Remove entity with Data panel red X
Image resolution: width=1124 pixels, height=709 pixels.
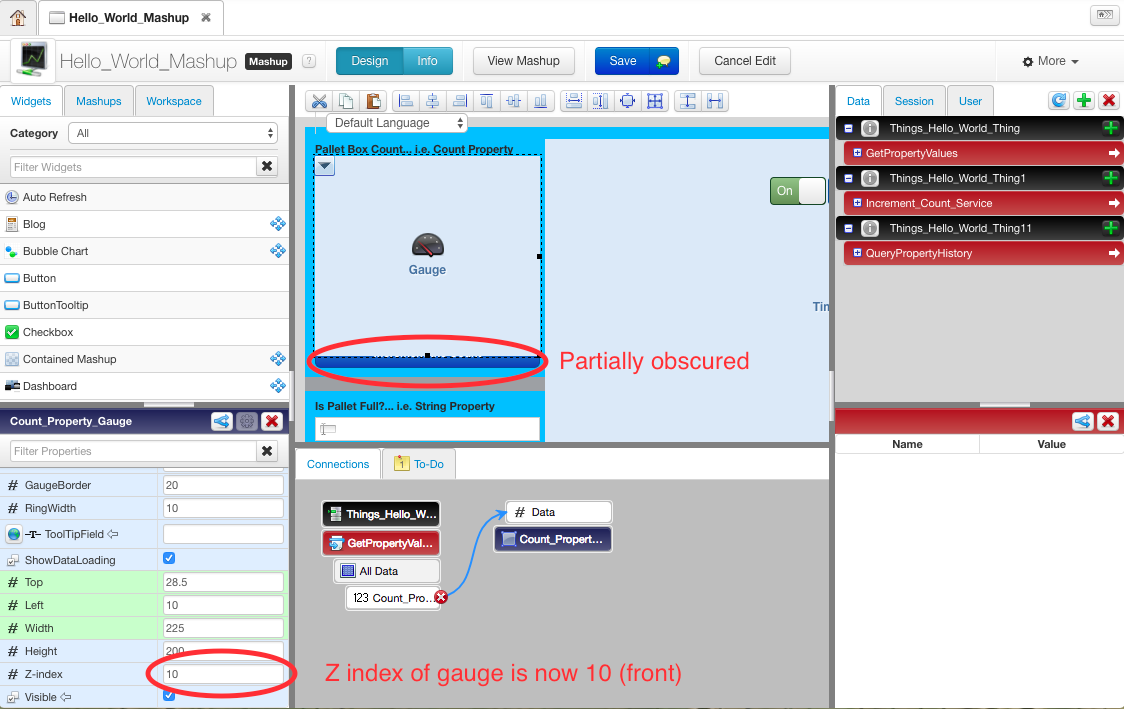coord(1109,100)
